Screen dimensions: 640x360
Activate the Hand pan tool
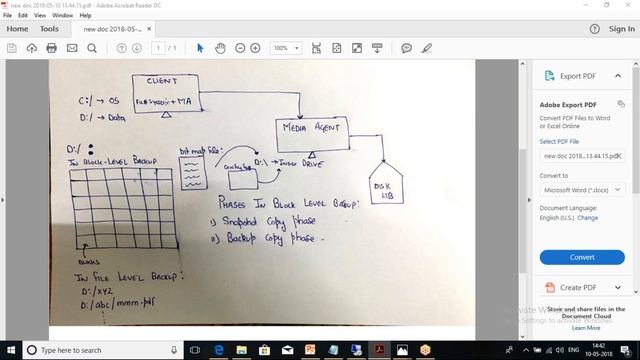[220, 48]
